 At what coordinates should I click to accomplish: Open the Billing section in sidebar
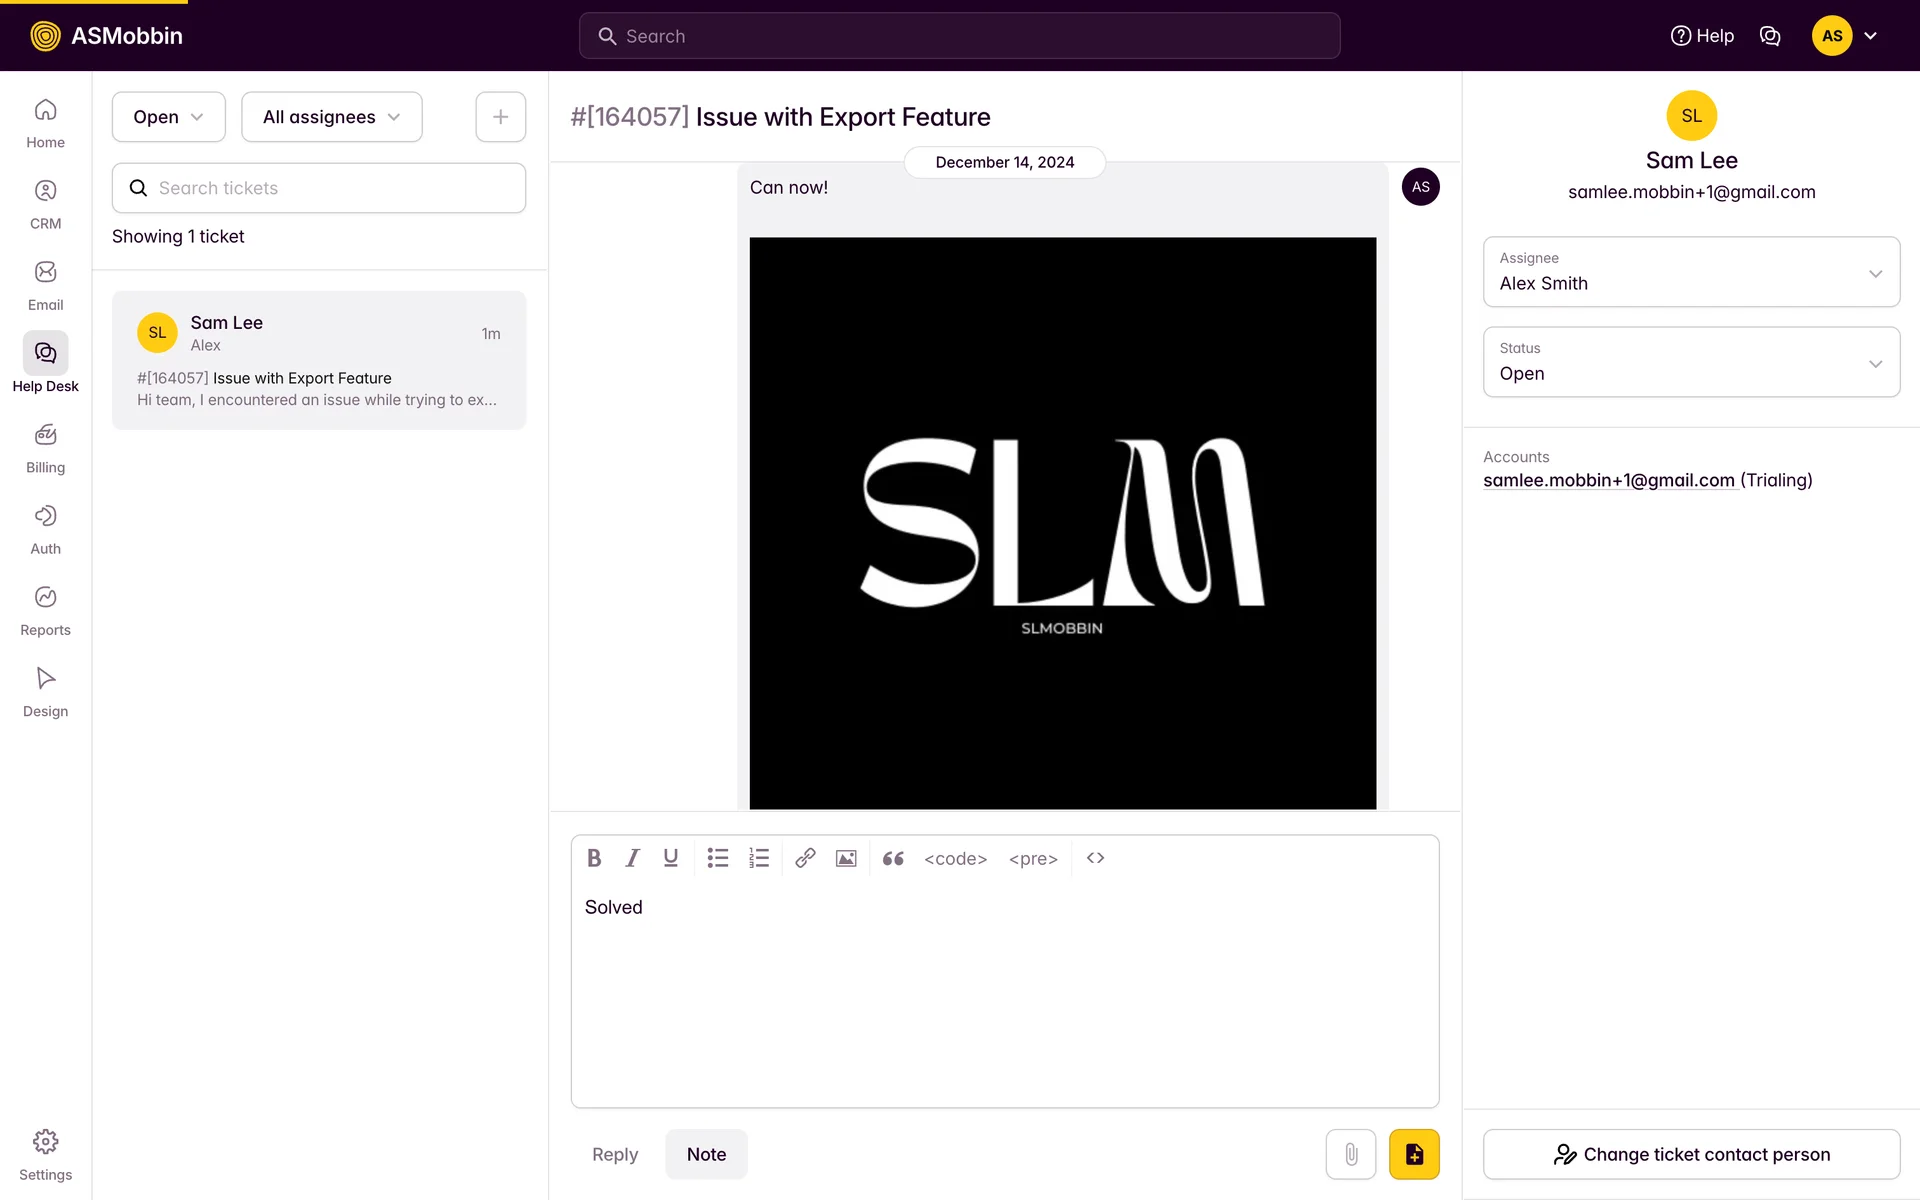tap(45, 447)
